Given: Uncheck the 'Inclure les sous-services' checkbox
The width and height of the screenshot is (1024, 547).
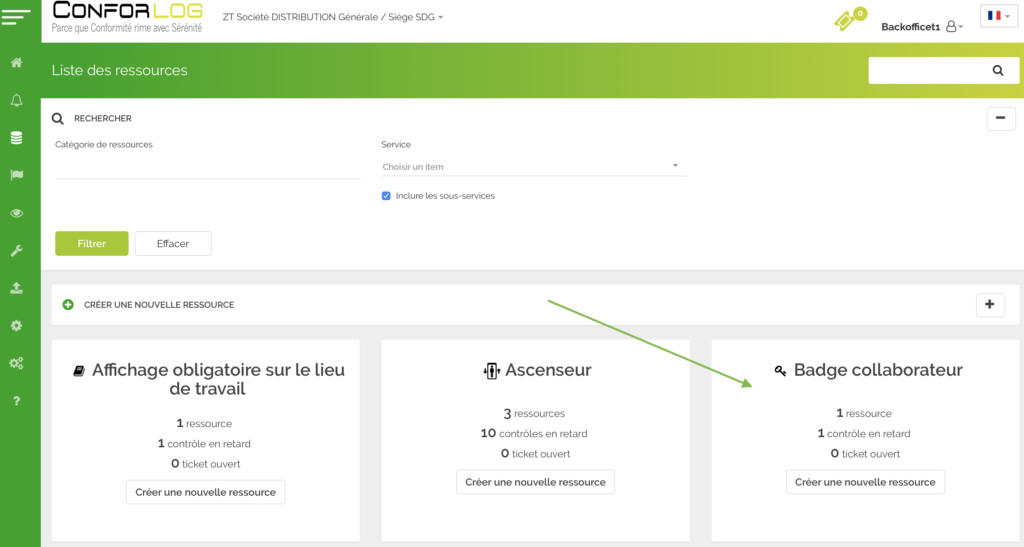Looking at the screenshot, I should coord(386,196).
